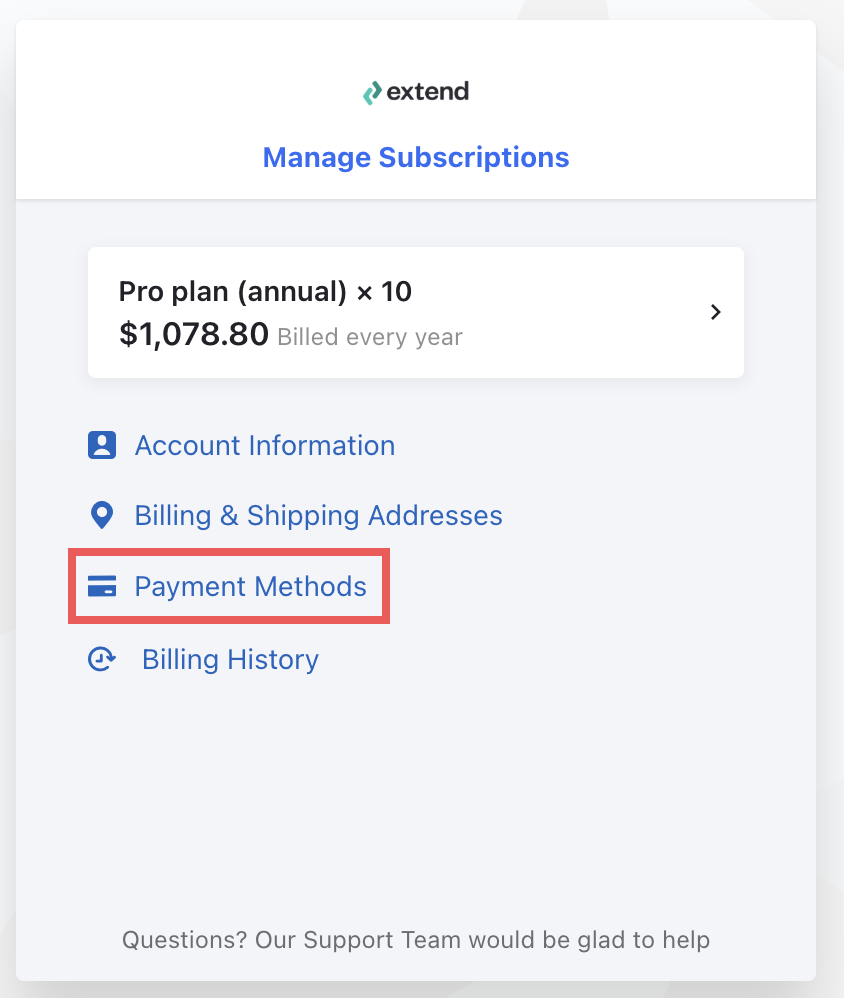This screenshot has height=998, width=844.
Task: Click the 'Pro plan (annual) × 10' title
Action: [265, 292]
